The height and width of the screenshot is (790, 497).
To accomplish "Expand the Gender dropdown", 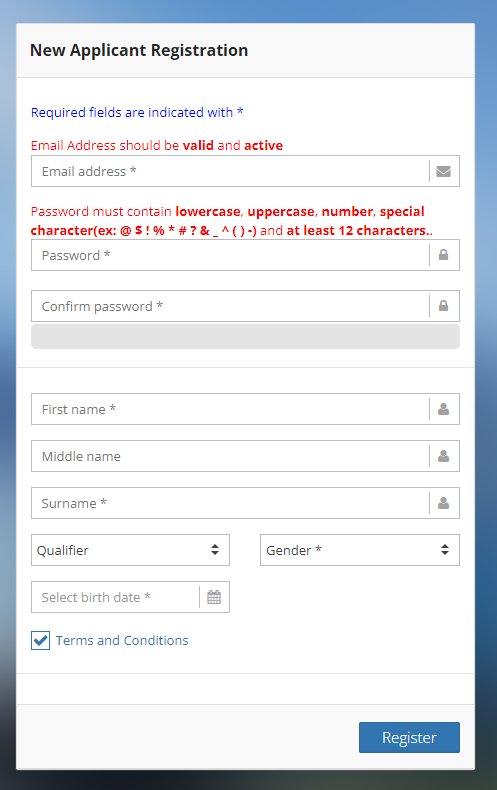I will coord(360,550).
